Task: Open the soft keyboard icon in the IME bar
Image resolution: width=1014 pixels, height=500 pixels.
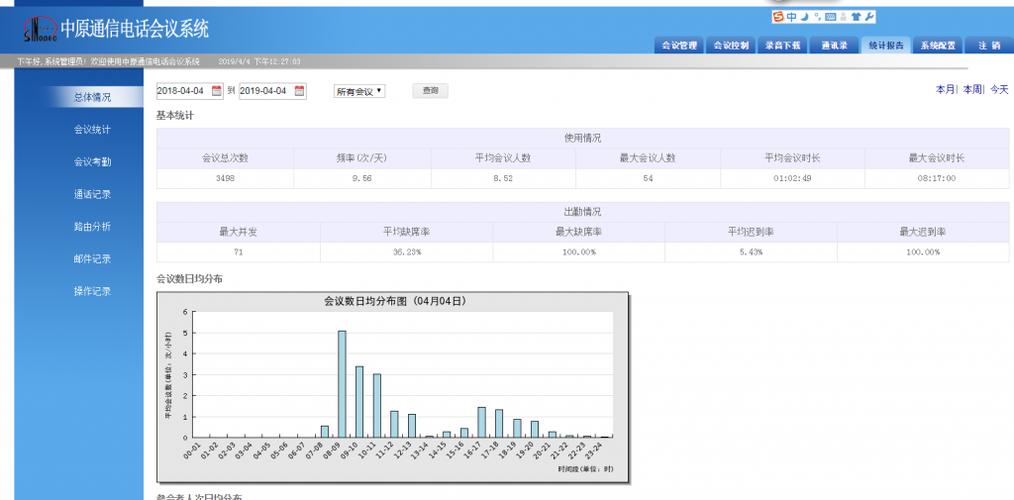Action: (x=831, y=17)
